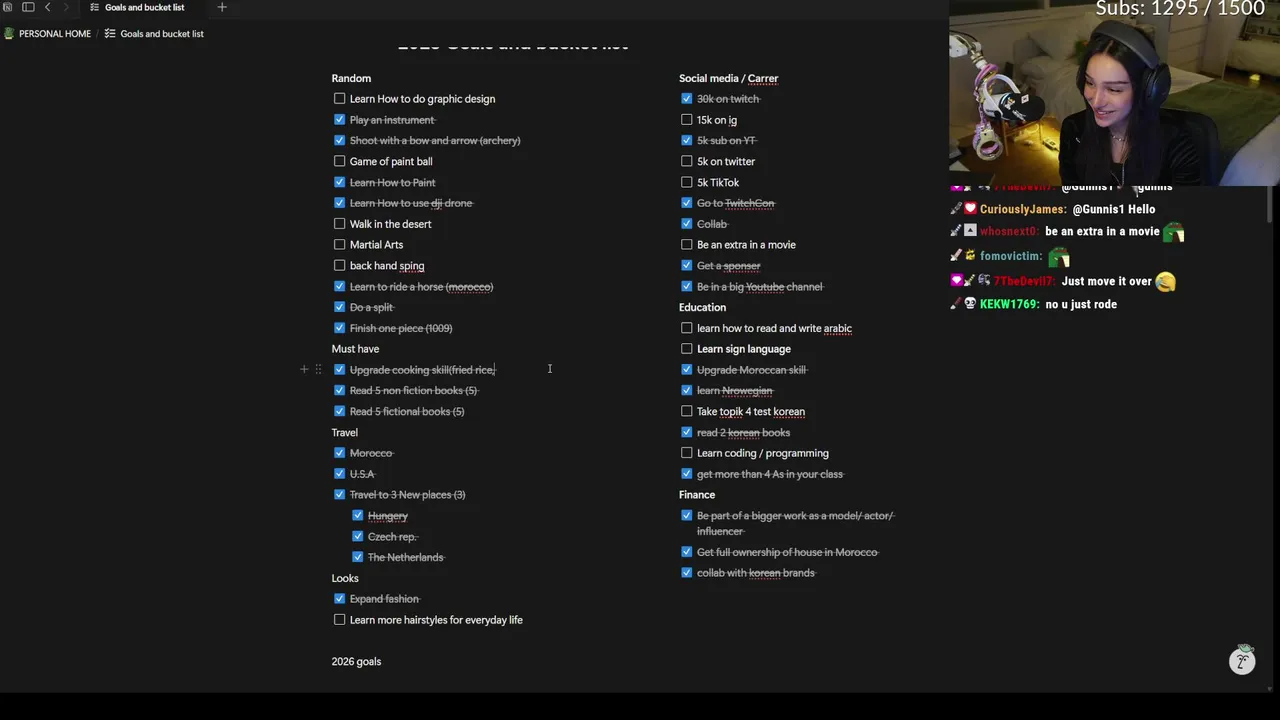Go forward with the right arrow
The width and height of the screenshot is (1280, 720).
click(66, 7)
